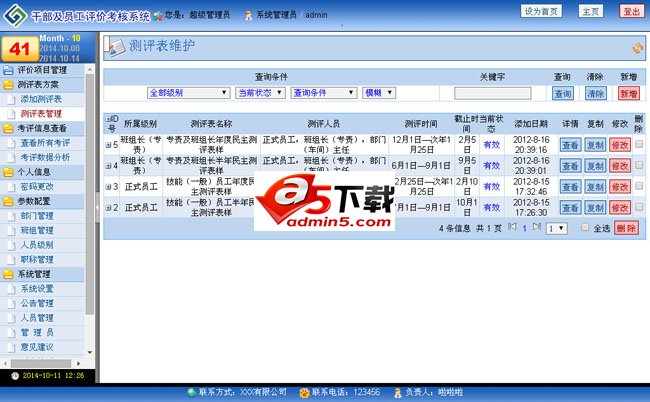650x402 pixels.
Task: Click the document icon beside 查看所有考评
Action: (12, 143)
